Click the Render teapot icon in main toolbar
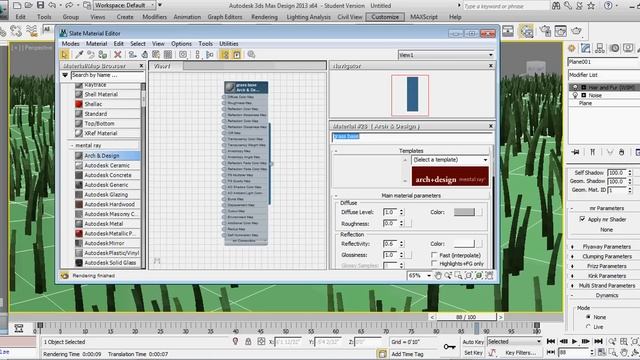This screenshot has height=360, width=640. (576, 31)
